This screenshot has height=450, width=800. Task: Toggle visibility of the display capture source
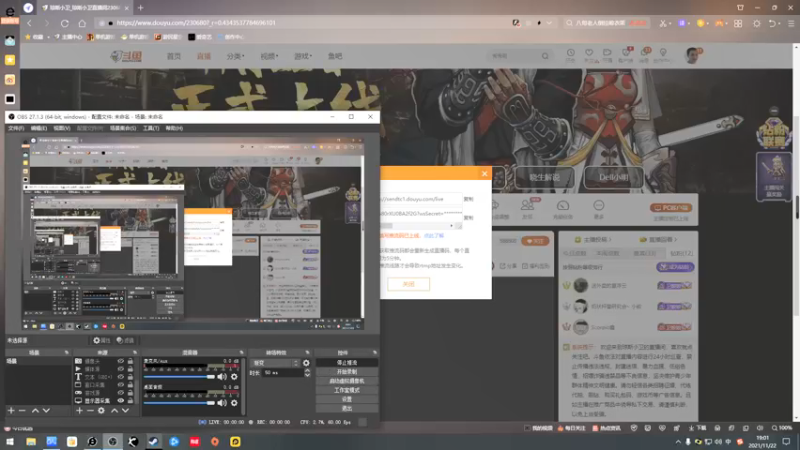pos(120,401)
